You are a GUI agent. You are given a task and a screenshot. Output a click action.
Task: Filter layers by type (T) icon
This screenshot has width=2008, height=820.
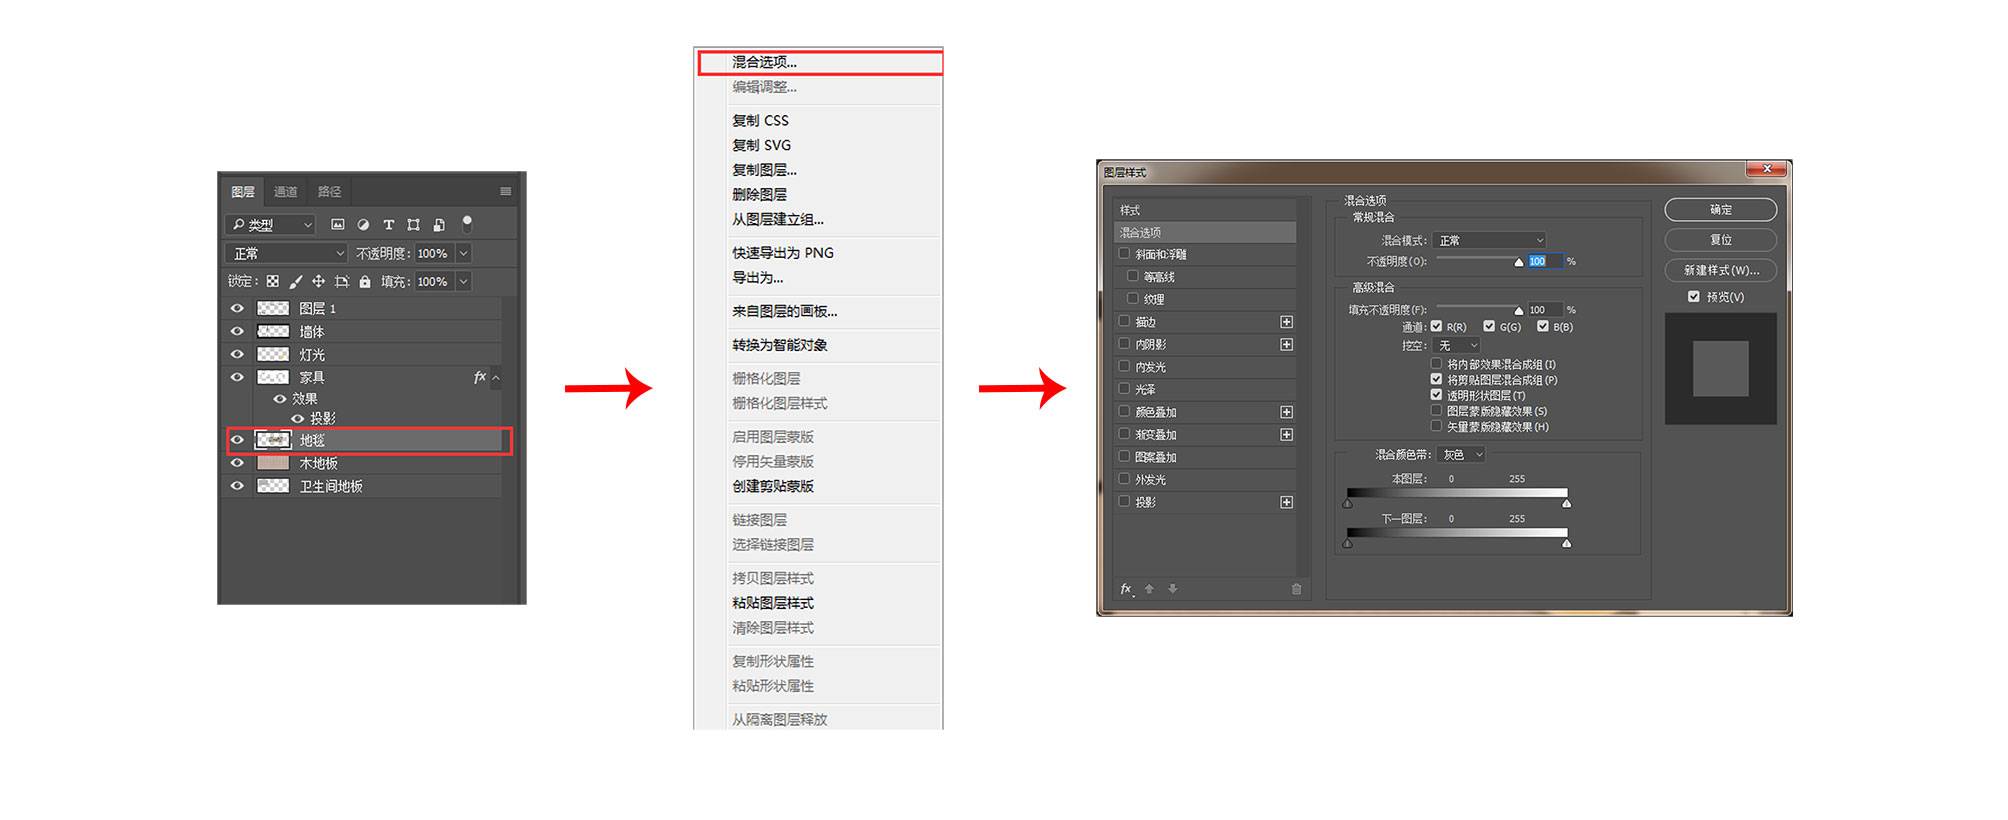[388, 225]
